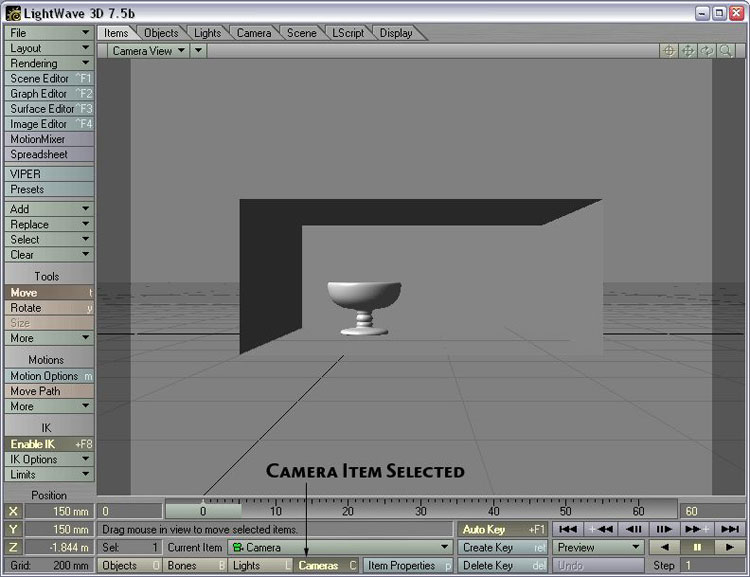Click the X position value field
Viewport: 750px width, 577px height.
pyautogui.click(x=59, y=511)
